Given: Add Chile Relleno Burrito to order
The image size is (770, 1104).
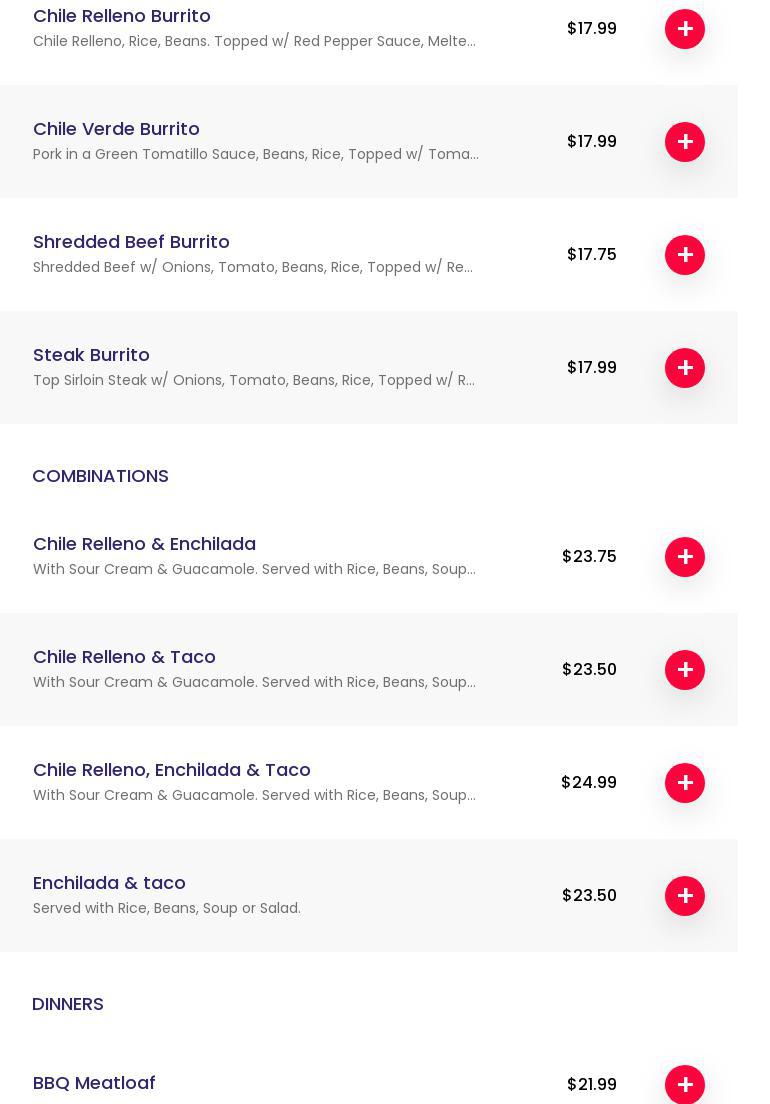Looking at the screenshot, I should [685, 29].
